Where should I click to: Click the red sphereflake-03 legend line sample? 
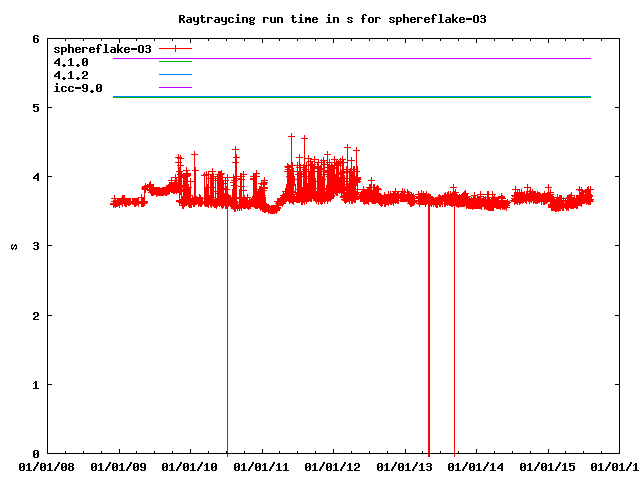click(x=174, y=48)
